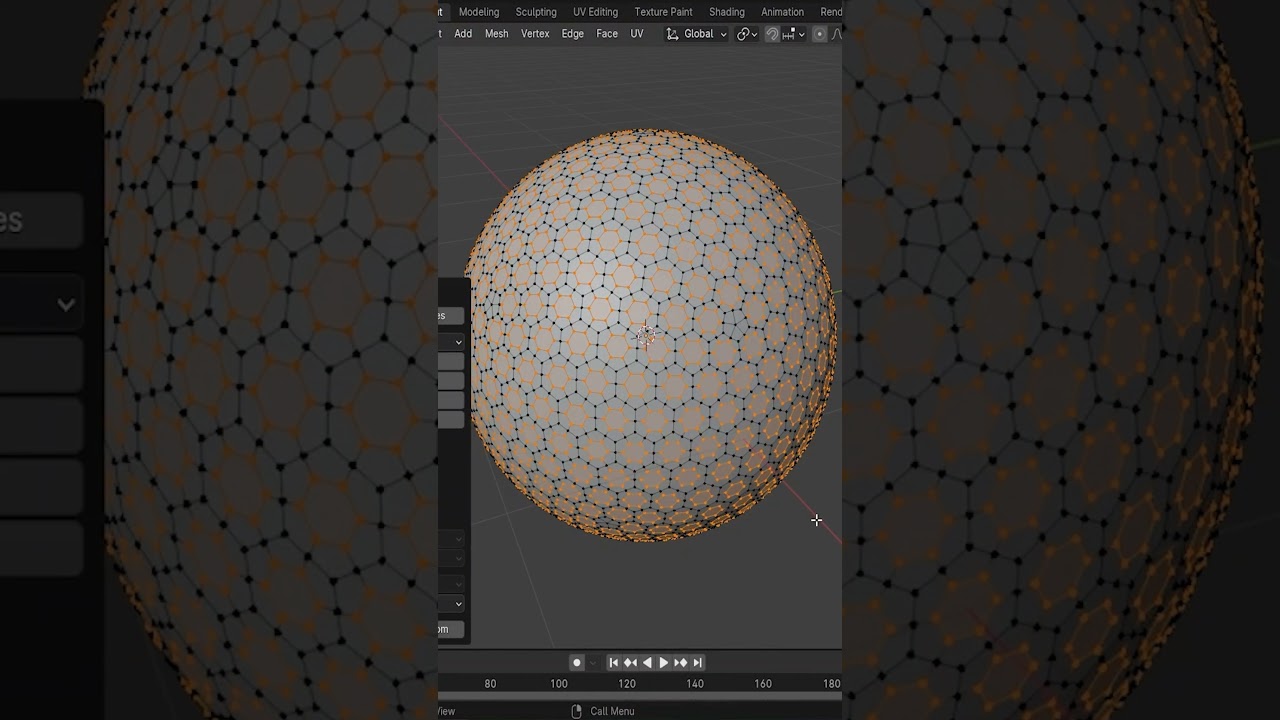This screenshot has width=1280, height=720.
Task: Toggle the snapping magnet icon
Action: click(x=772, y=34)
